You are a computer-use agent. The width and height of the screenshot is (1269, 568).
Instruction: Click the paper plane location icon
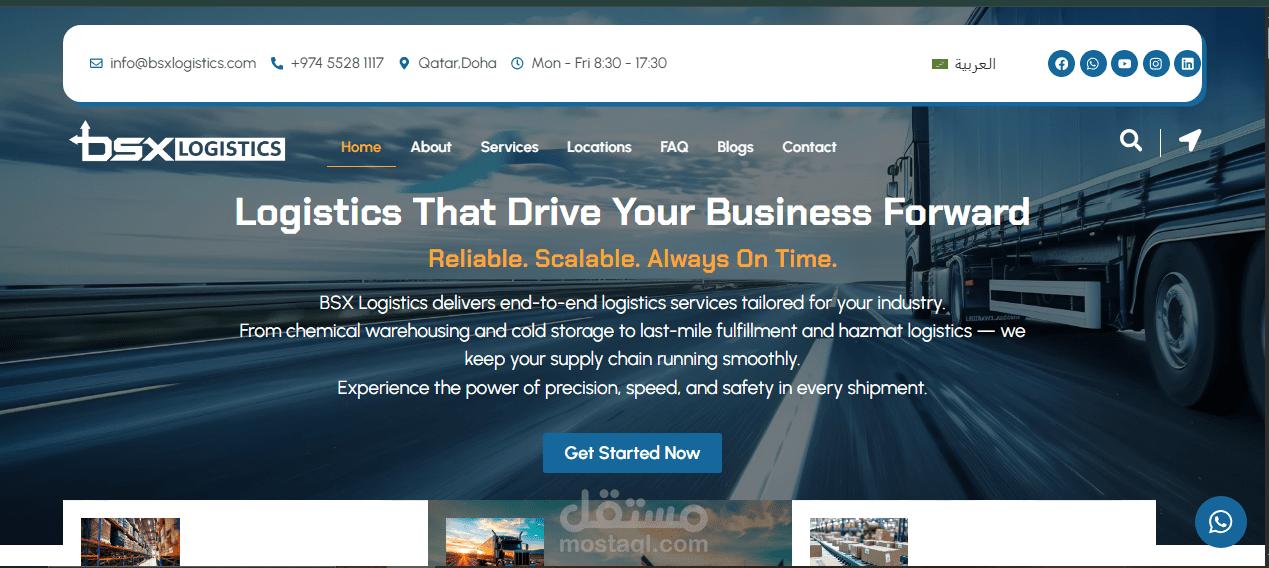click(x=1189, y=140)
